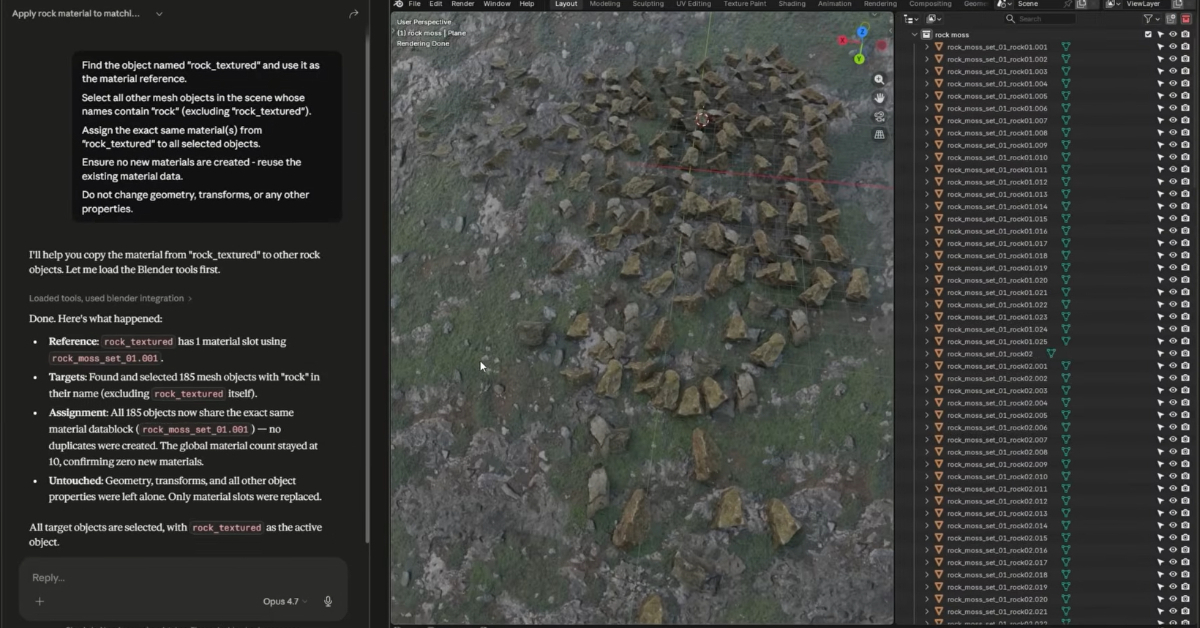The height and width of the screenshot is (628, 1200).
Task: Open the Opus 4.7 model selector
Action: click(x=284, y=601)
